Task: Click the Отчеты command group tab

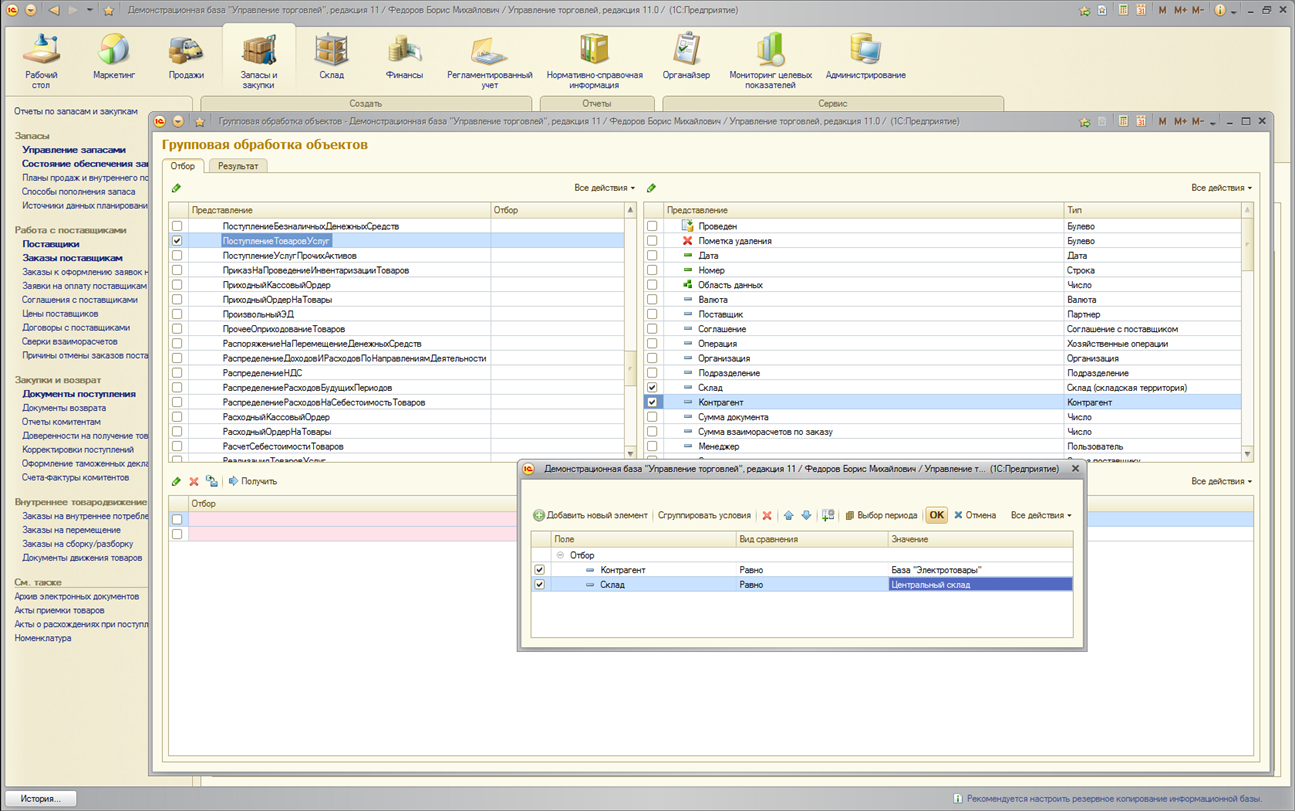Action: (x=597, y=103)
